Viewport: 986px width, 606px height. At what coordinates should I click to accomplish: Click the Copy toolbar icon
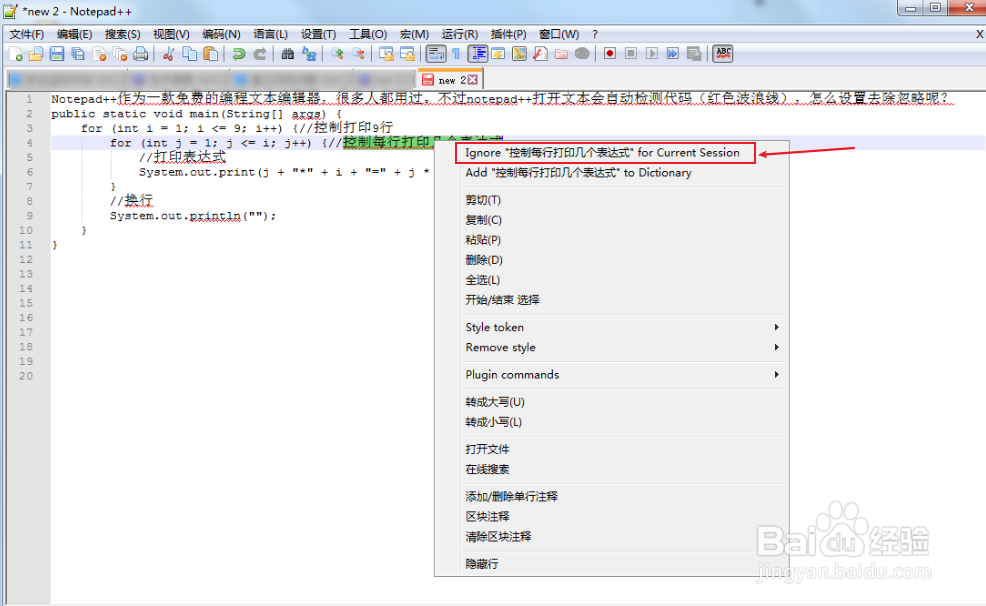(x=189, y=54)
